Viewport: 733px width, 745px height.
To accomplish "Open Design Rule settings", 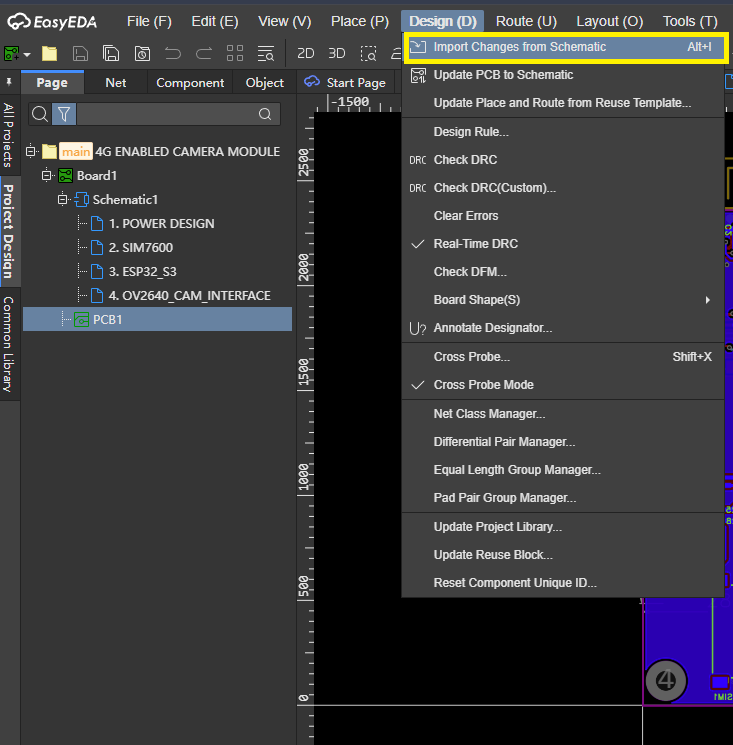I will [562, 132].
